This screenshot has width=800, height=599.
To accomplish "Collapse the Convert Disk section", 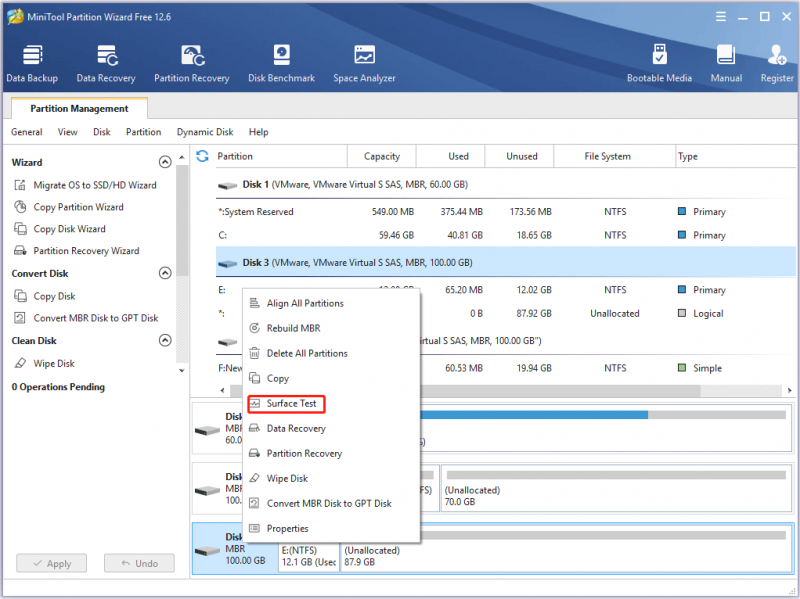I will click(165, 273).
